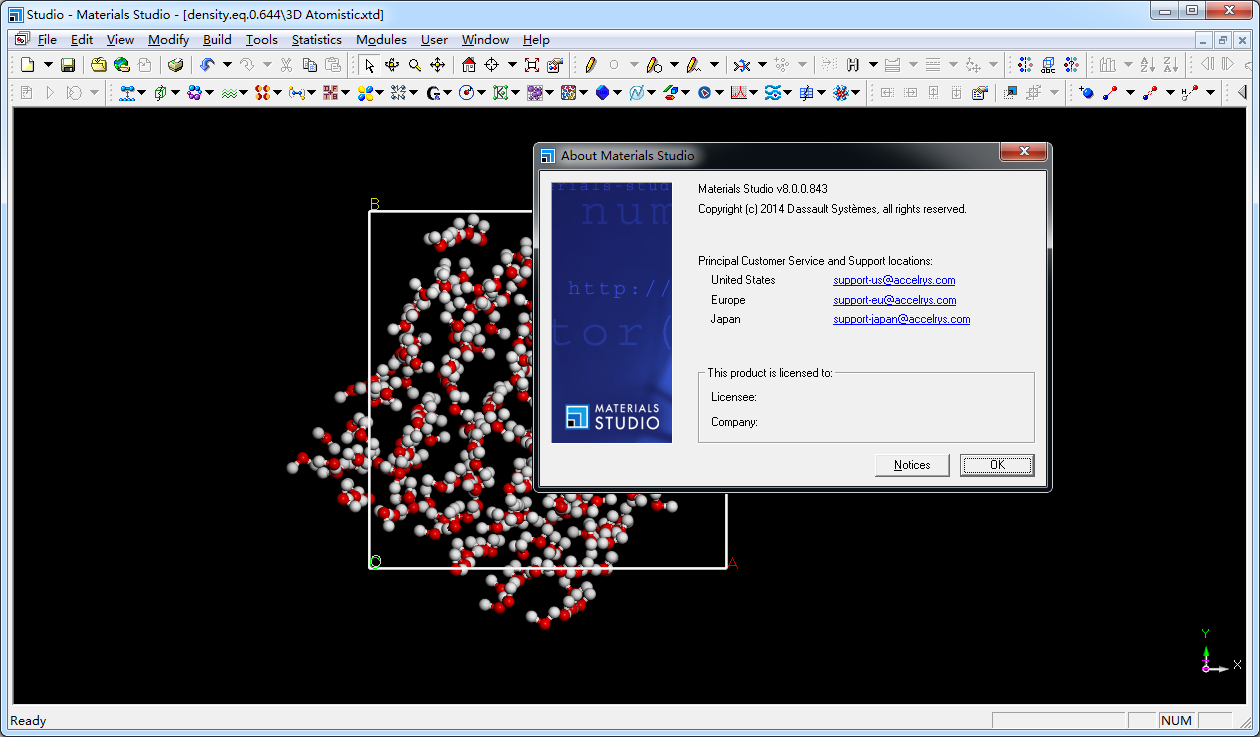
Task: Open Display Style icon beside Fit to View
Action: point(555,65)
